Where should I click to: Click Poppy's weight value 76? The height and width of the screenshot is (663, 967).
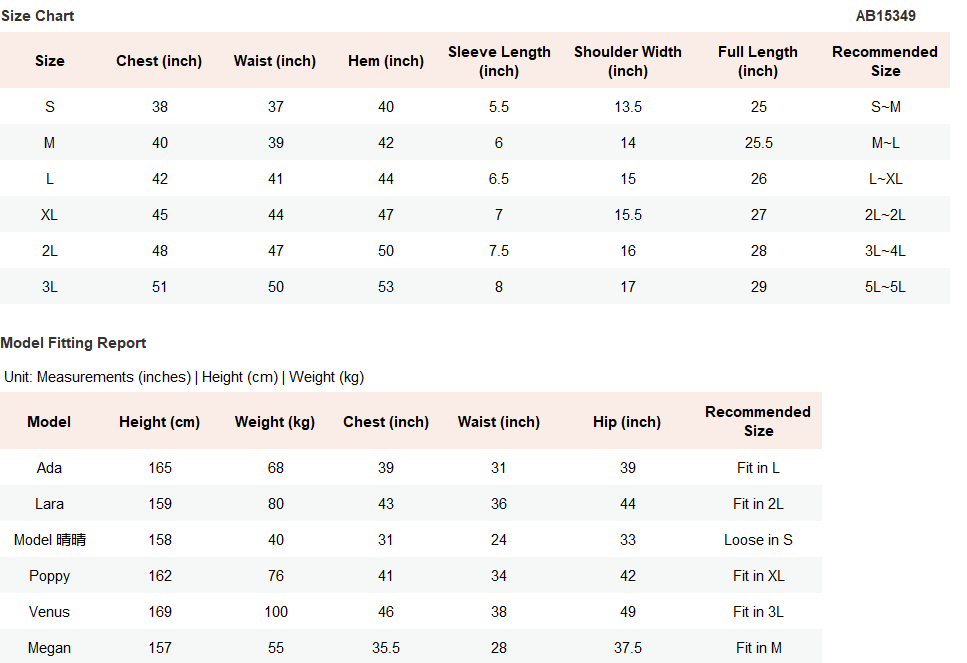276,575
